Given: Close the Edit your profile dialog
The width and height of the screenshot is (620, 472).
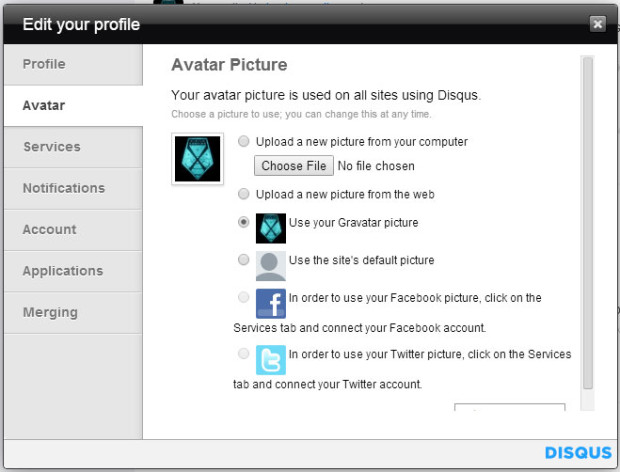Looking at the screenshot, I should point(597,24).
